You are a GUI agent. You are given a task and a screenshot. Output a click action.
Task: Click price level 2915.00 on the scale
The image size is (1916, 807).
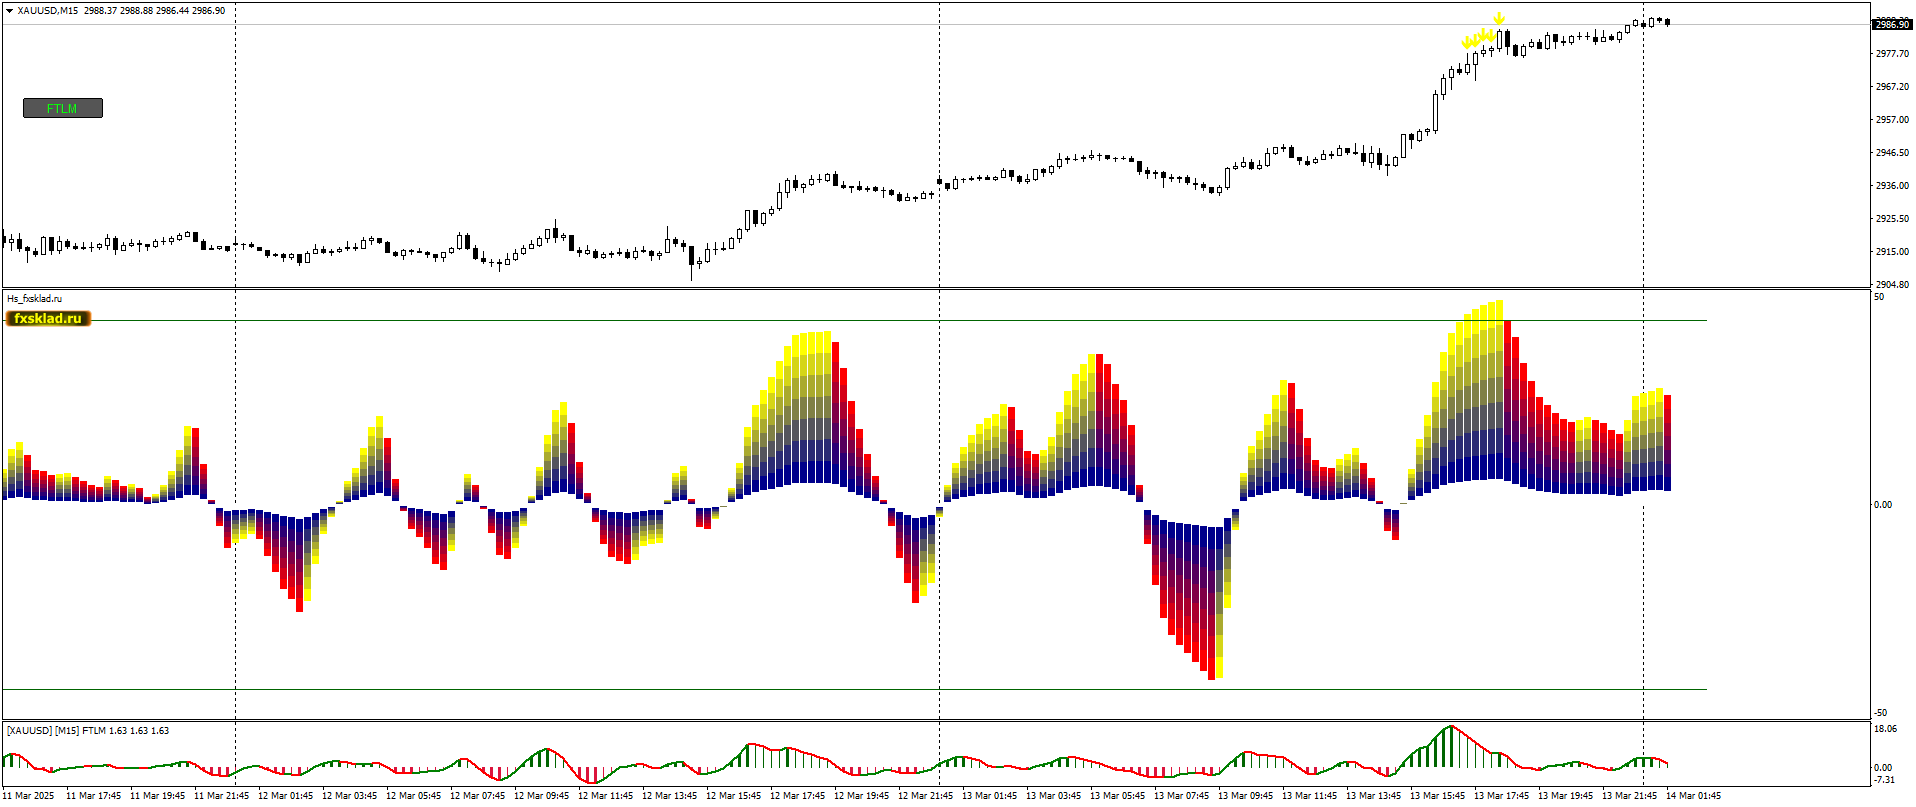(1892, 252)
